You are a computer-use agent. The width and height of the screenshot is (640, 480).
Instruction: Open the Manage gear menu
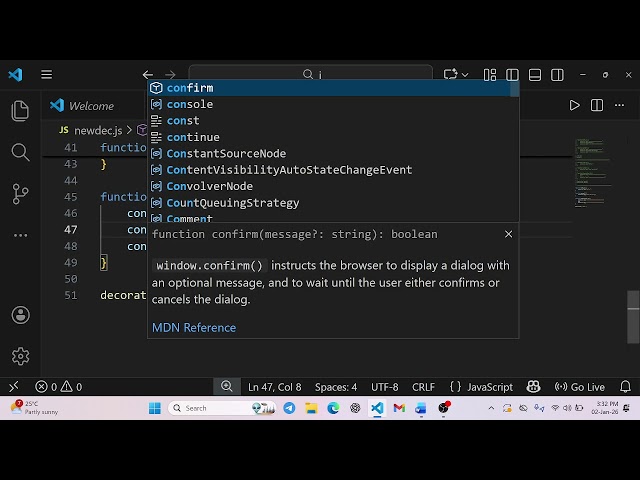20,356
